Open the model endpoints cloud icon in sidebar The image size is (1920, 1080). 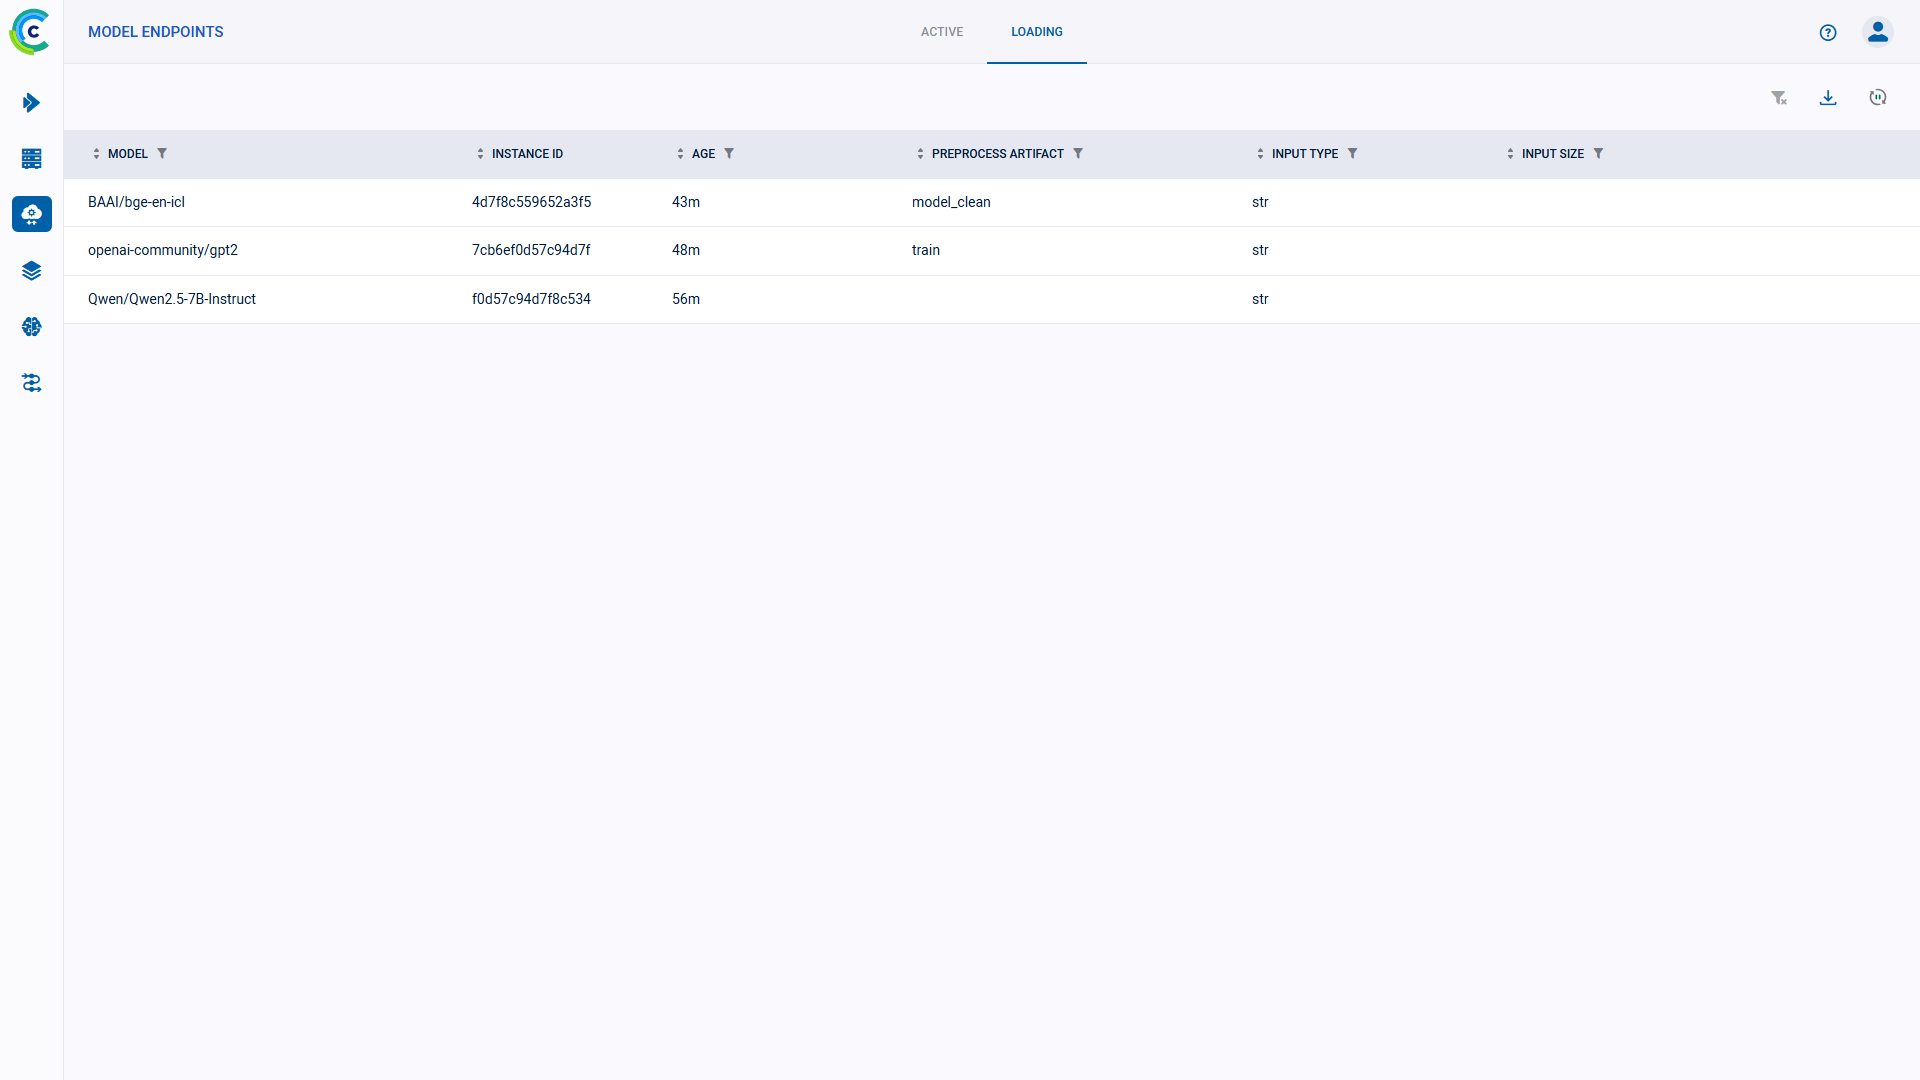coord(31,214)
